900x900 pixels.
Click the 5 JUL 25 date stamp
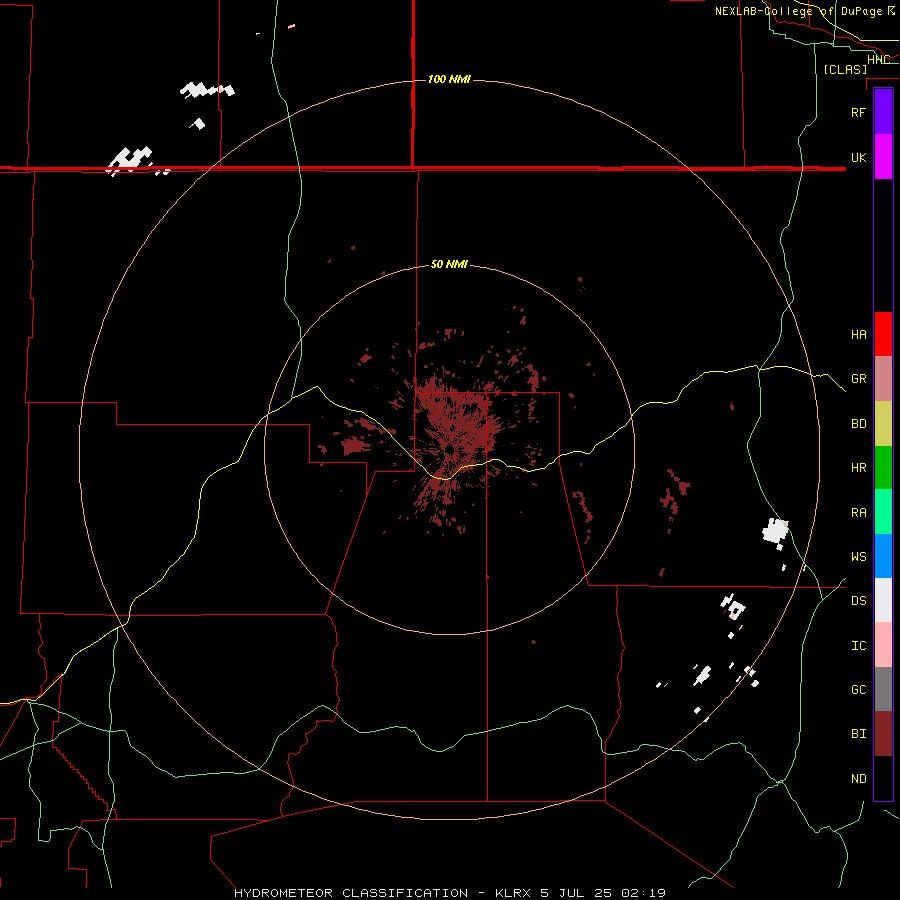577,893
